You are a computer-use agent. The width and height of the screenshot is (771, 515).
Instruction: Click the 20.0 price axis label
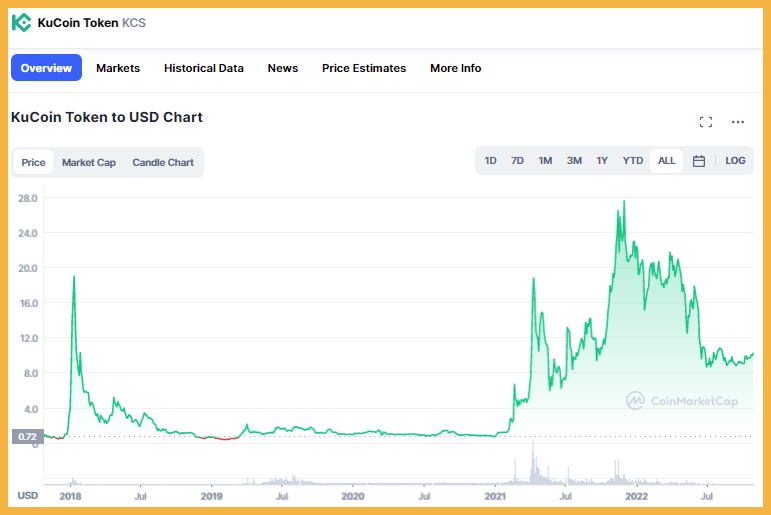[28, 268]
